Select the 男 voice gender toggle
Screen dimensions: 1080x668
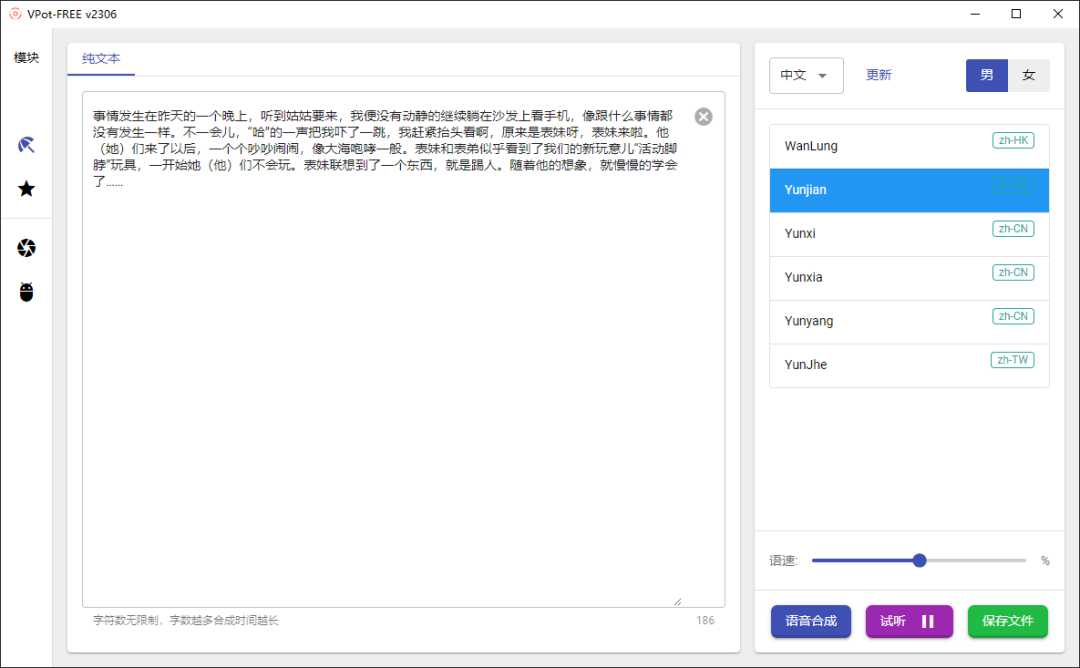pos(987,75)
